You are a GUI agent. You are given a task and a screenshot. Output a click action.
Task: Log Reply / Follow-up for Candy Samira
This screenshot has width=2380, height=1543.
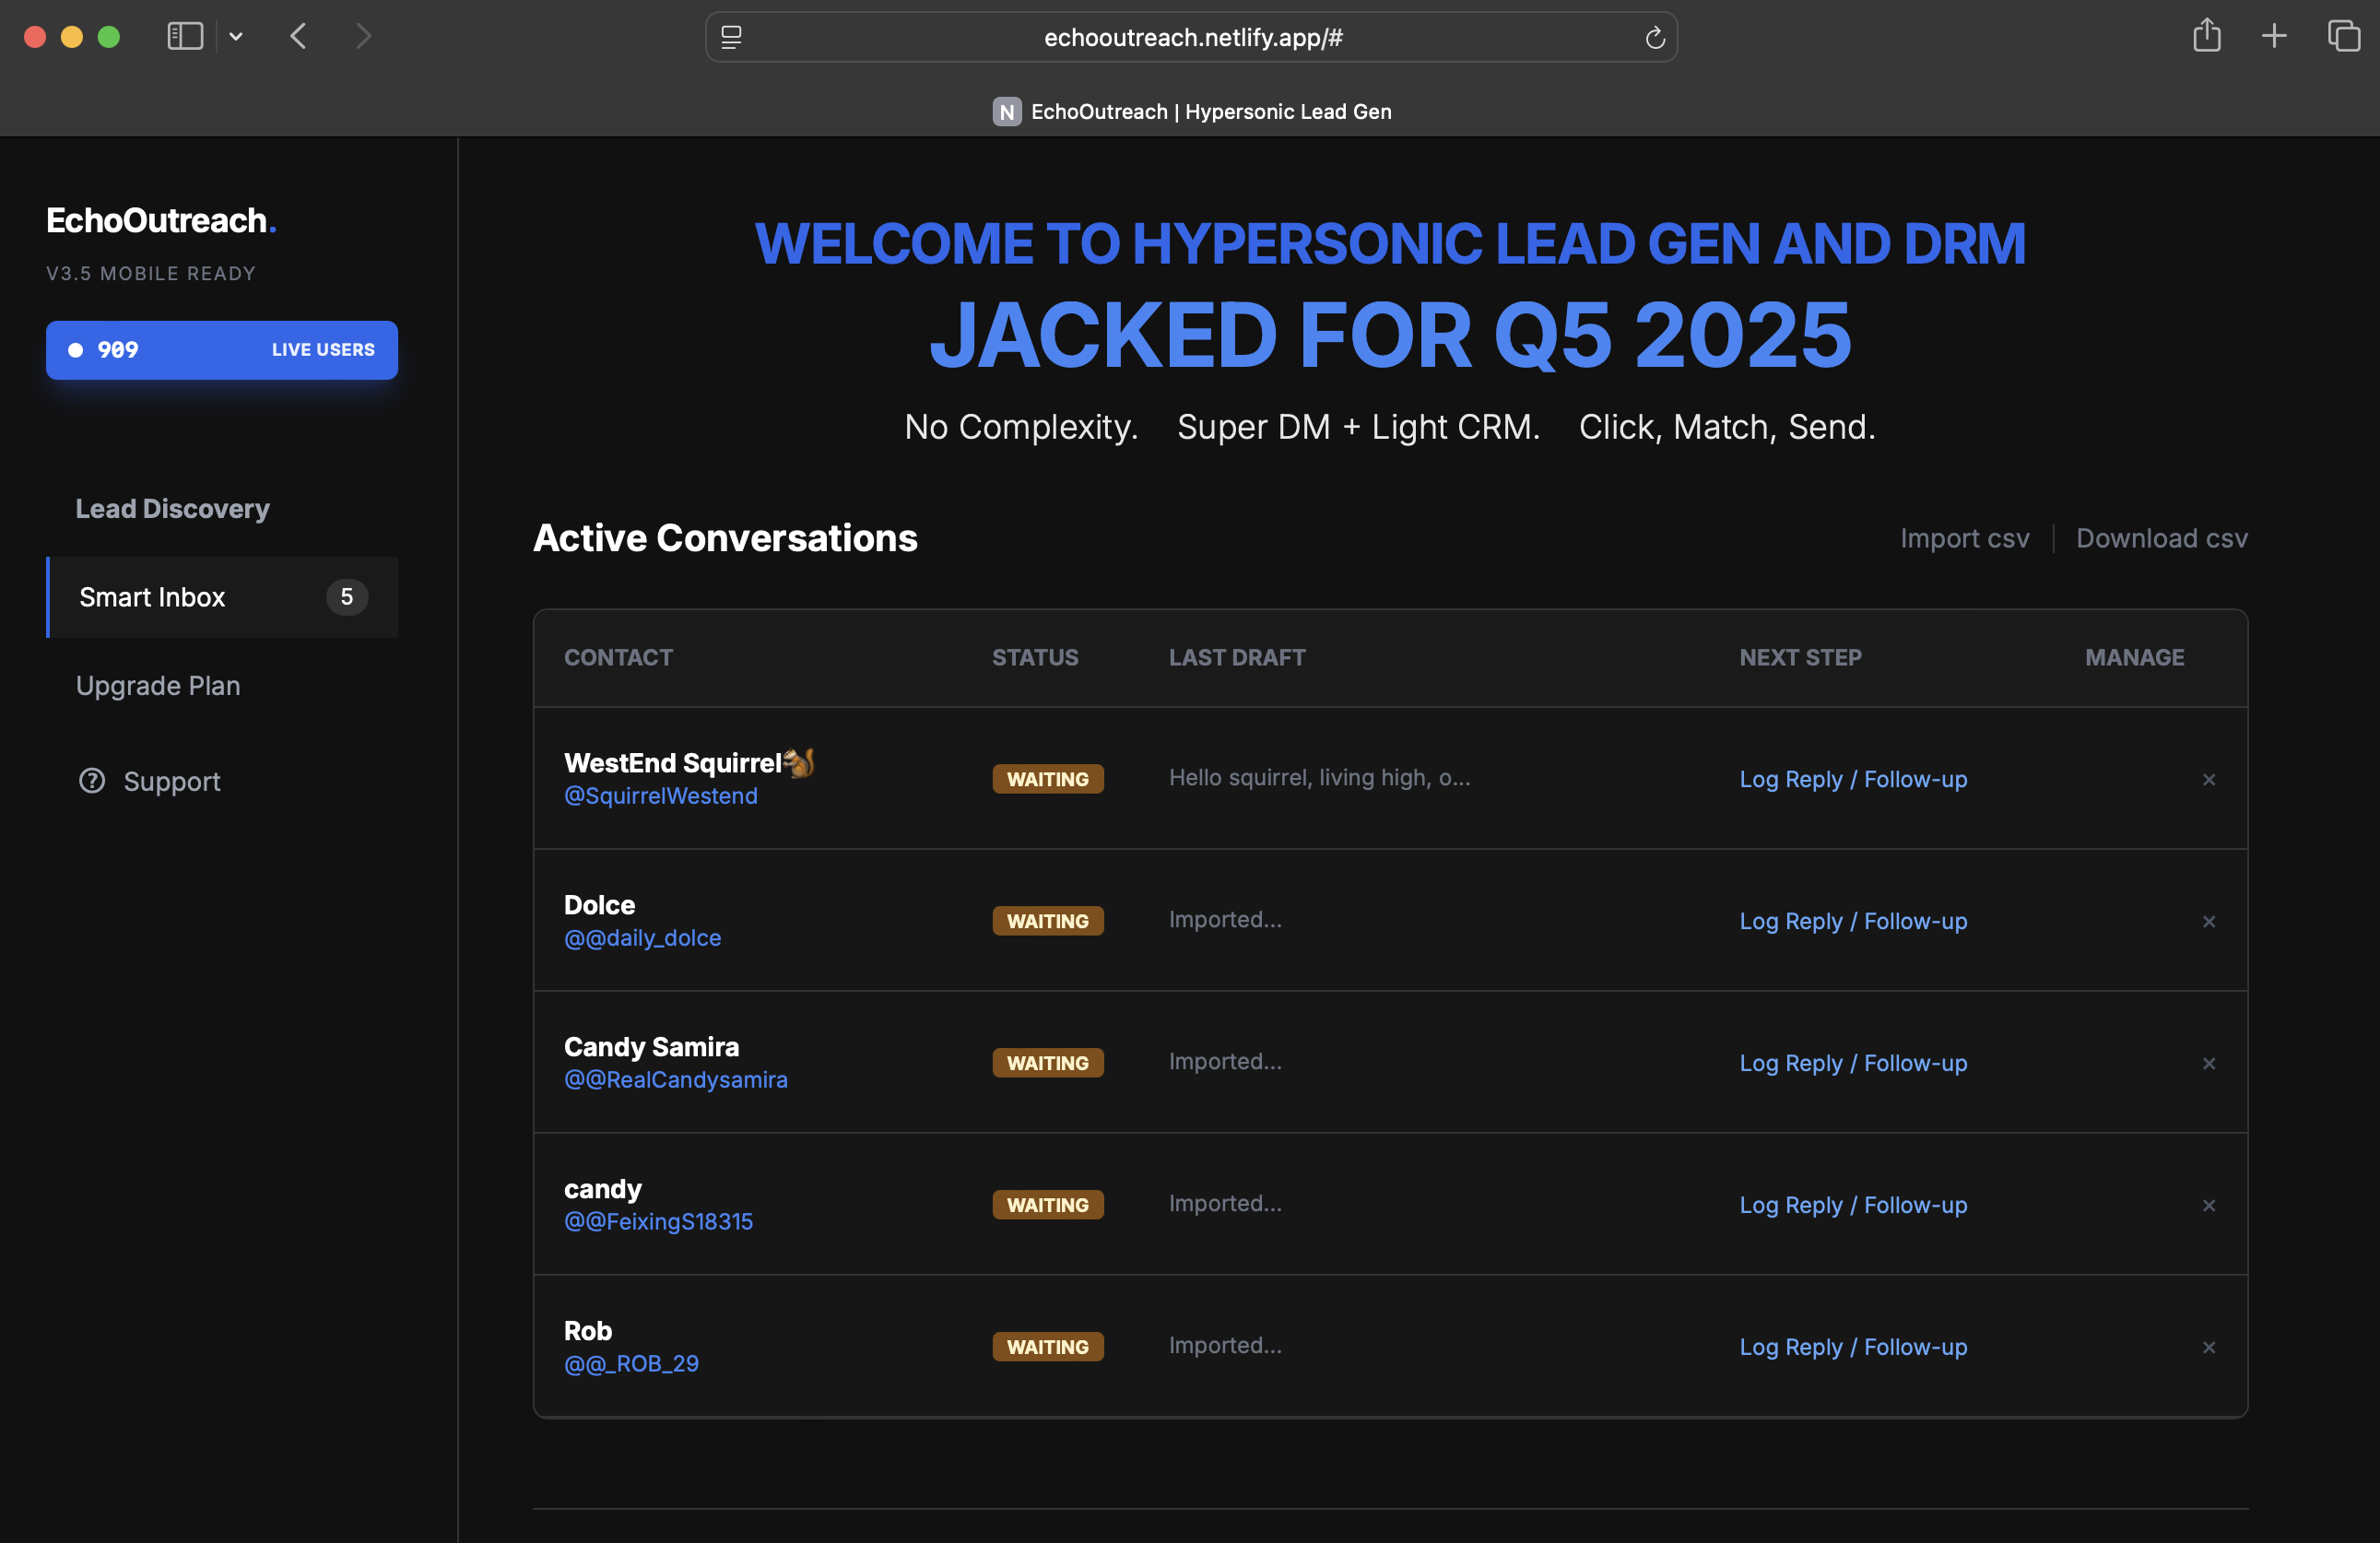tap(1852, 1063)
